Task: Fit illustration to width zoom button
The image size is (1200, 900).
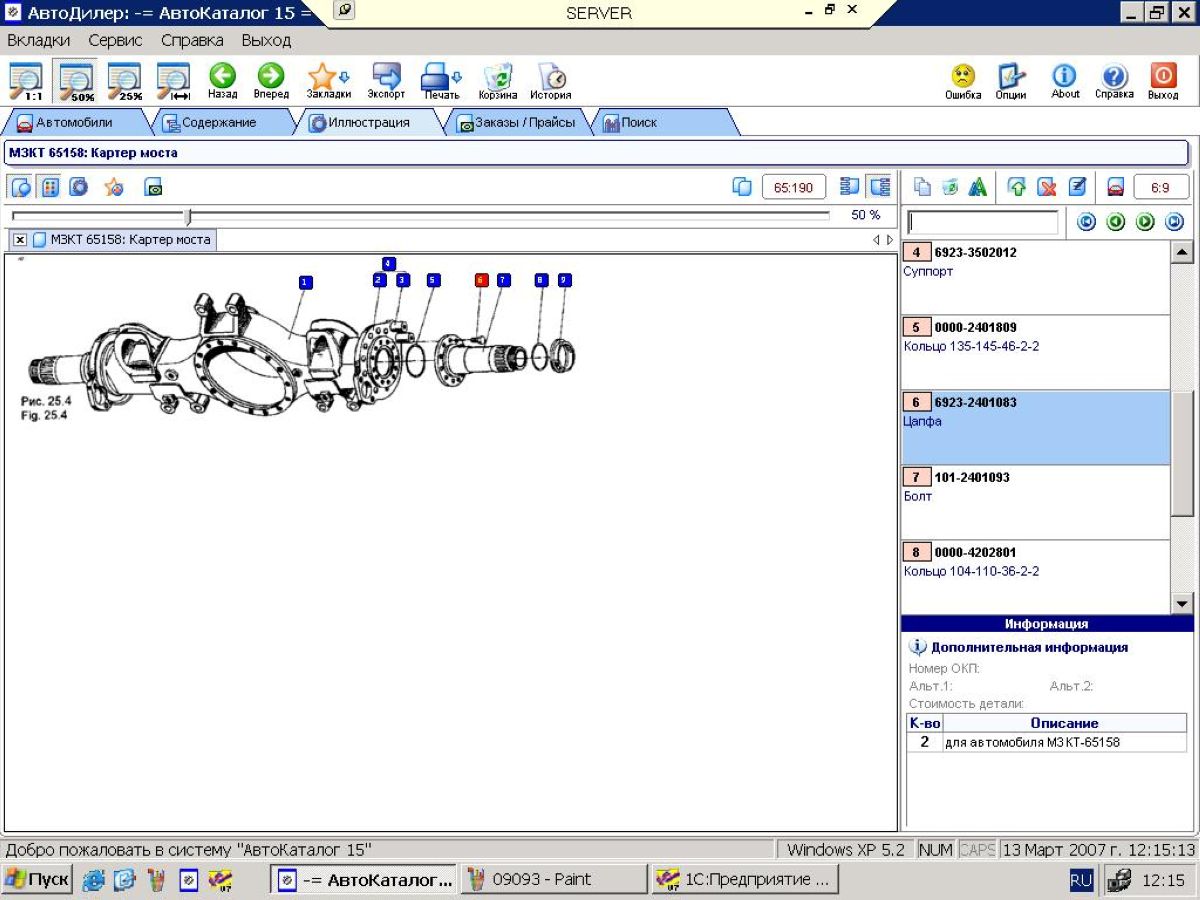Action: coord(173,82)
